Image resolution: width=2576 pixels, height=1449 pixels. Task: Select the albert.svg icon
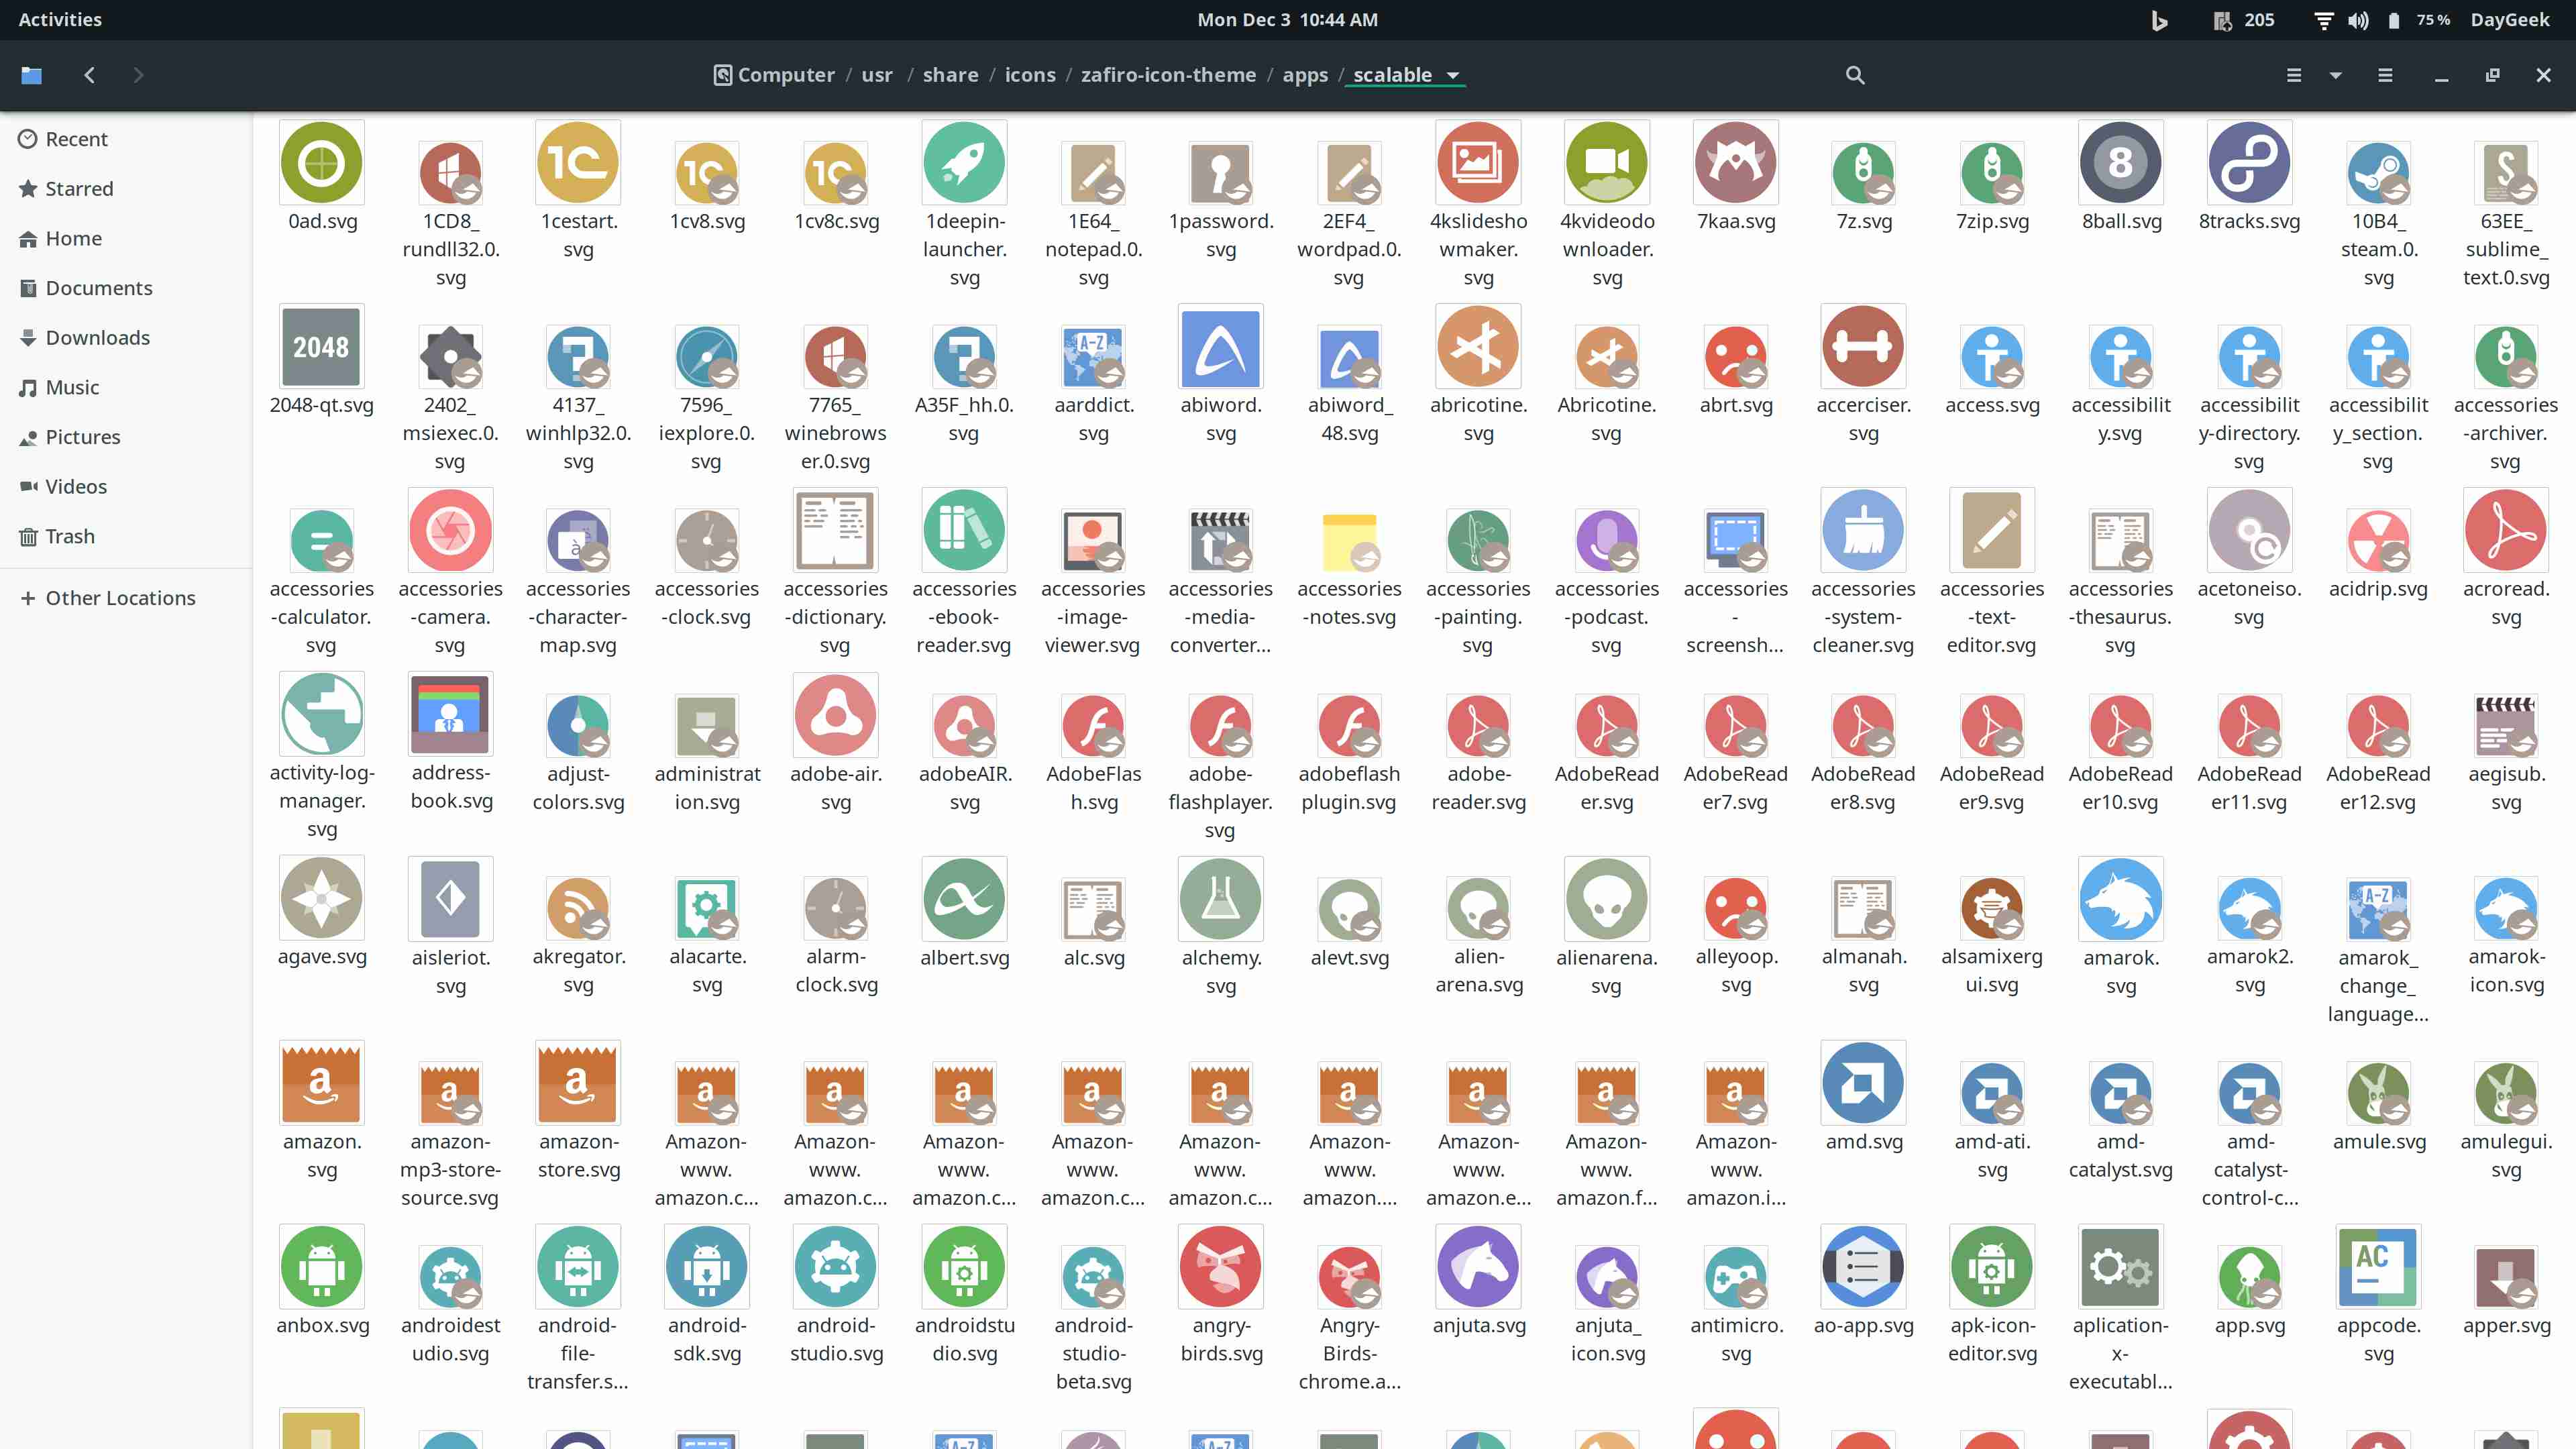click(x=964, y=899)
